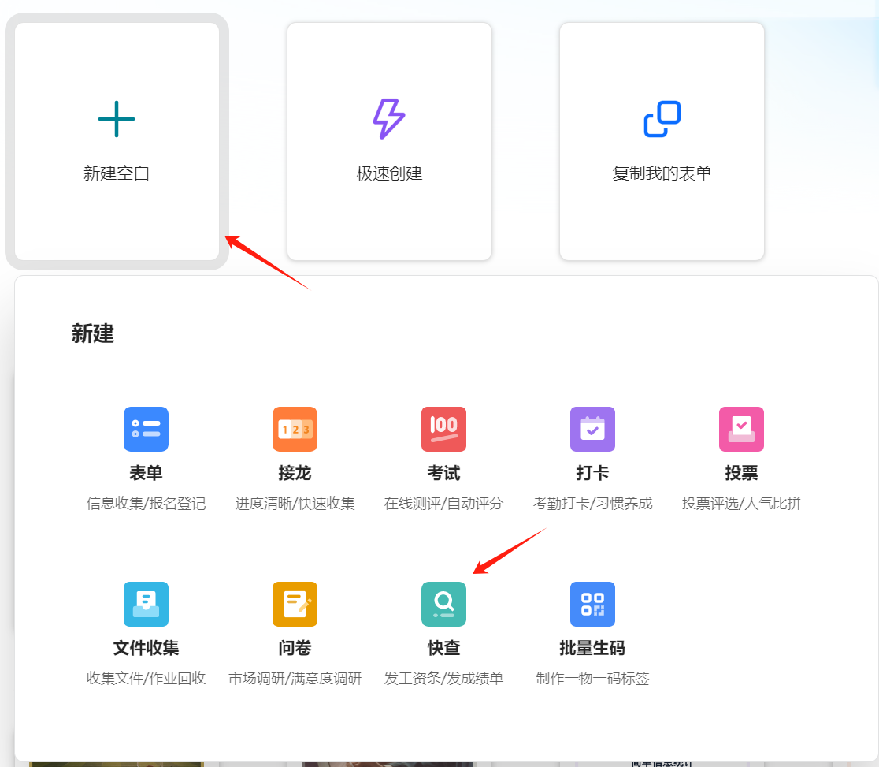Select the 快查 magnifier icon
This screenshot has height=767, width=880.
(443, 604)
